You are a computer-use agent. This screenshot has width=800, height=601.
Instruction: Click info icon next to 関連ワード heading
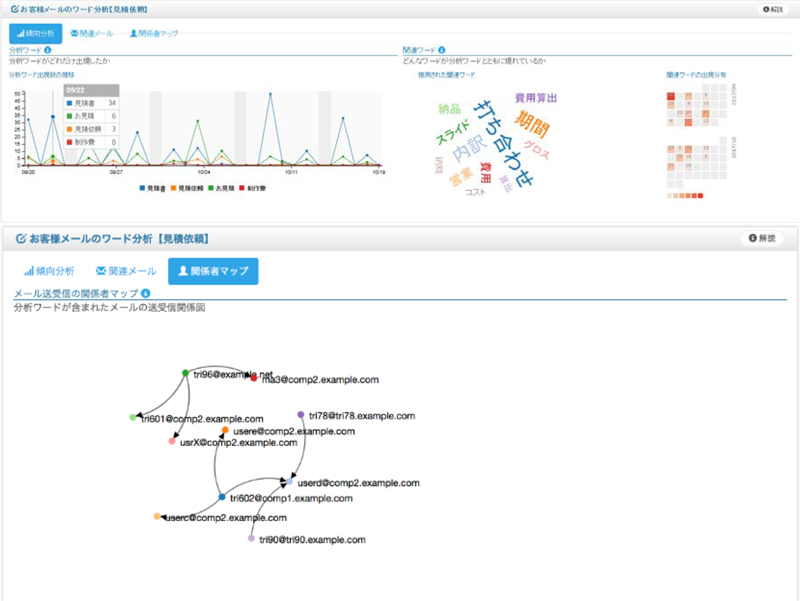[441, 50]
